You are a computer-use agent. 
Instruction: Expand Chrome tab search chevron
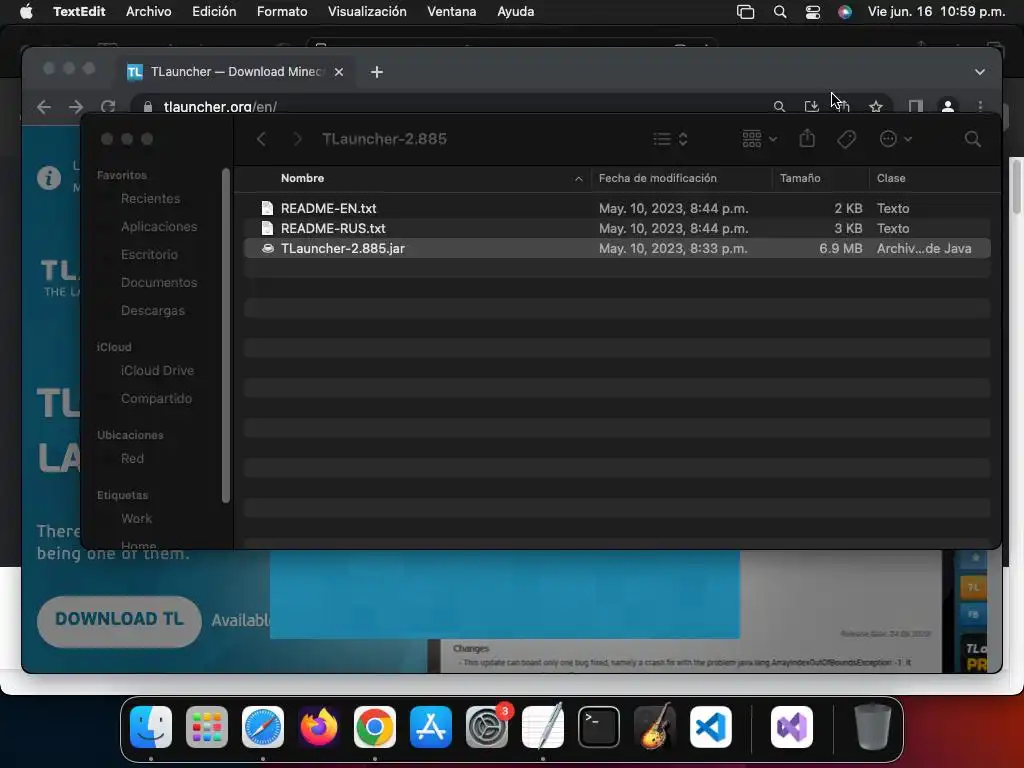(x=980, y=72)
